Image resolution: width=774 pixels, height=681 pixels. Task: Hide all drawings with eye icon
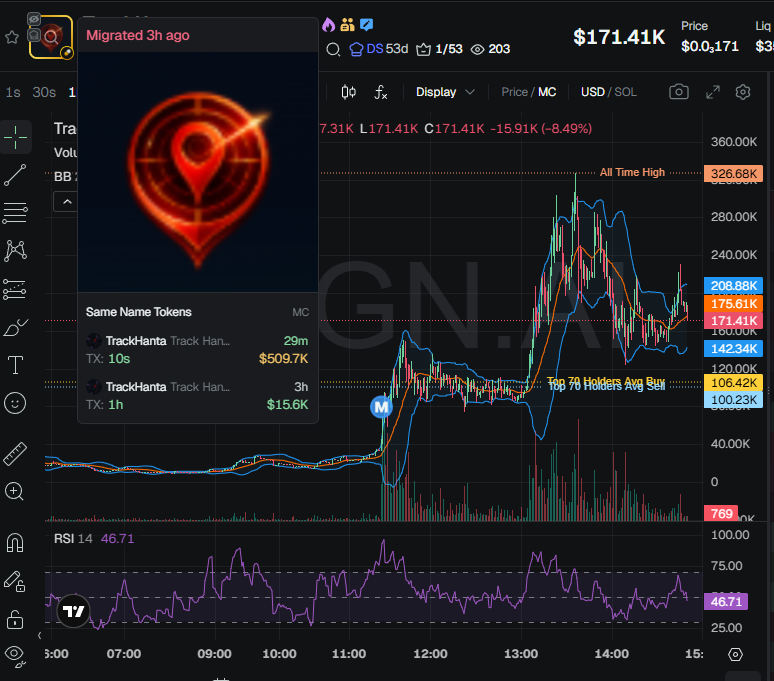[15, 656]
